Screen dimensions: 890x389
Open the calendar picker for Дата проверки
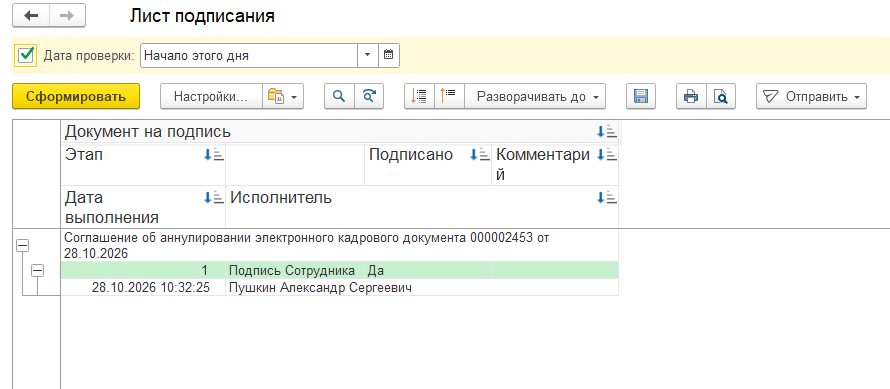pos(389,56)
